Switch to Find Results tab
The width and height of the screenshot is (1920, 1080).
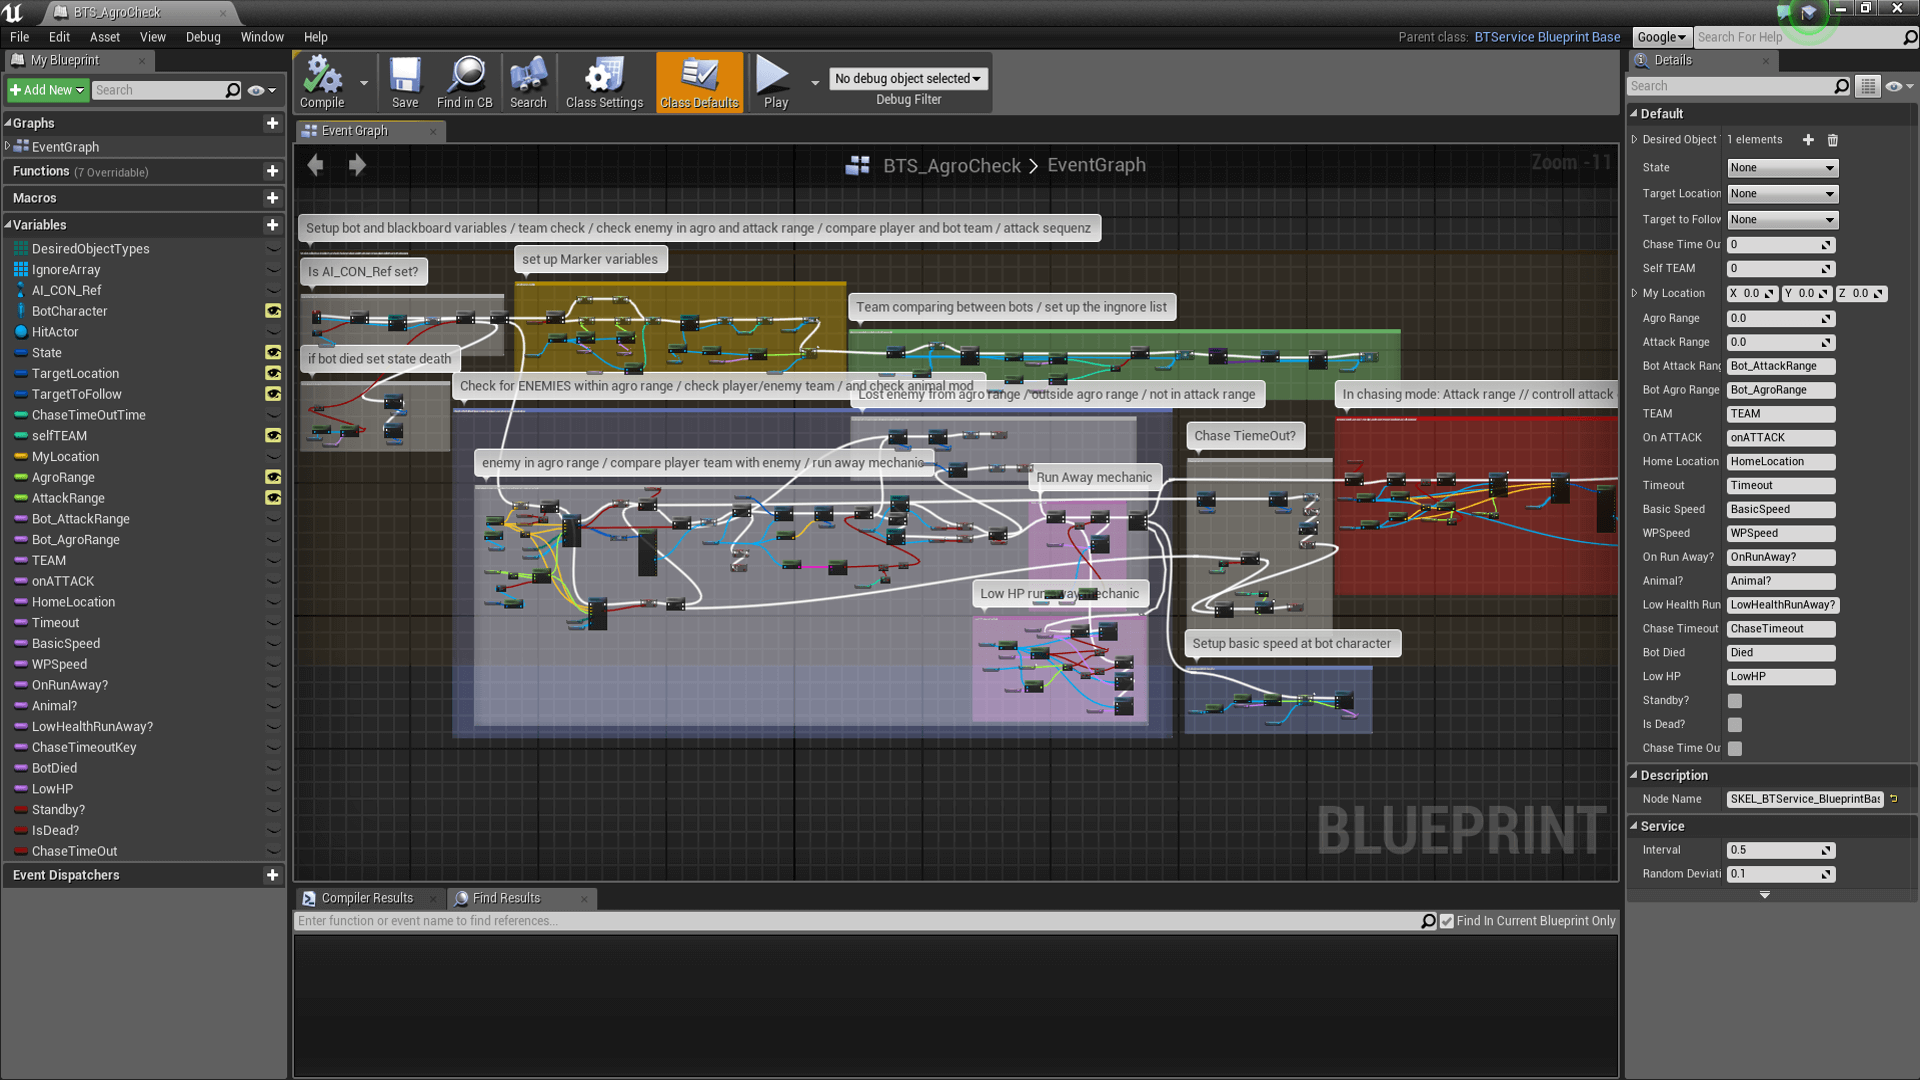click(x=507, y=898)
